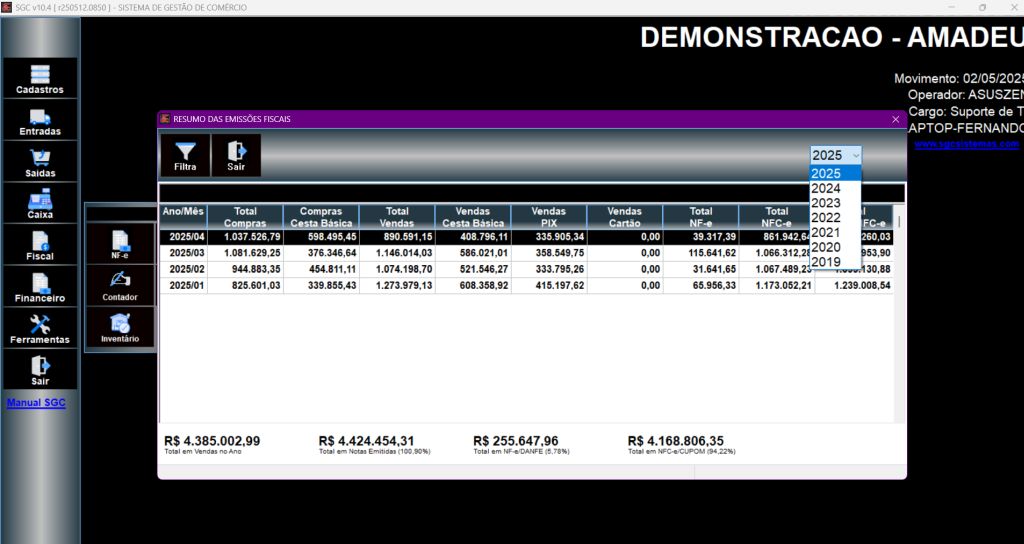Select 2020 in the year list
This screenshot has width=1024, height=544.
[x=835, y=247]
